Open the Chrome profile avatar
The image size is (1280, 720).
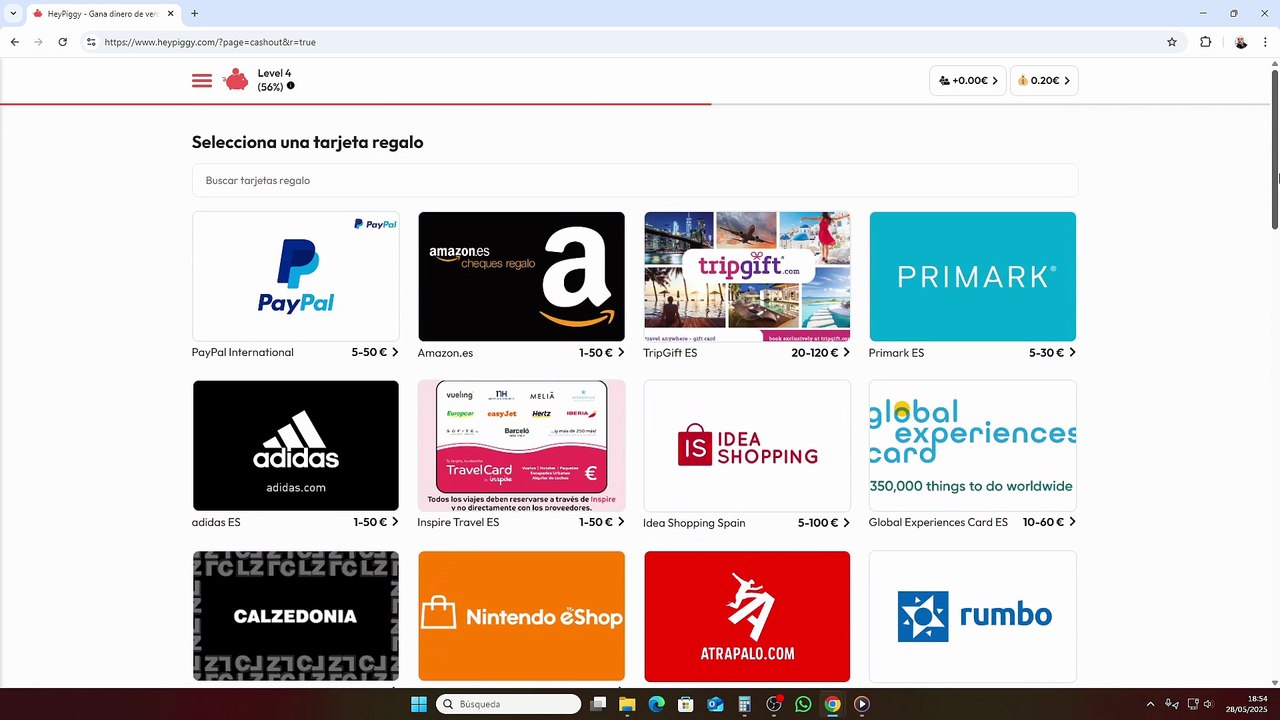[x=1241, y=42]
